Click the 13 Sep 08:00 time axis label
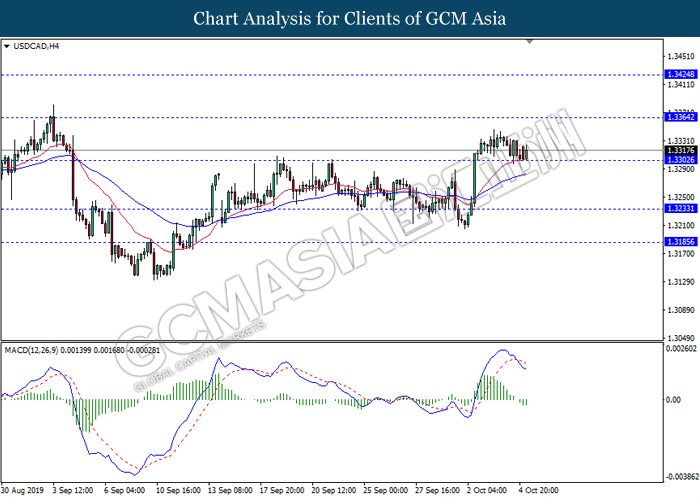Viewport: 700px width, 500px height. click(231, 491)
